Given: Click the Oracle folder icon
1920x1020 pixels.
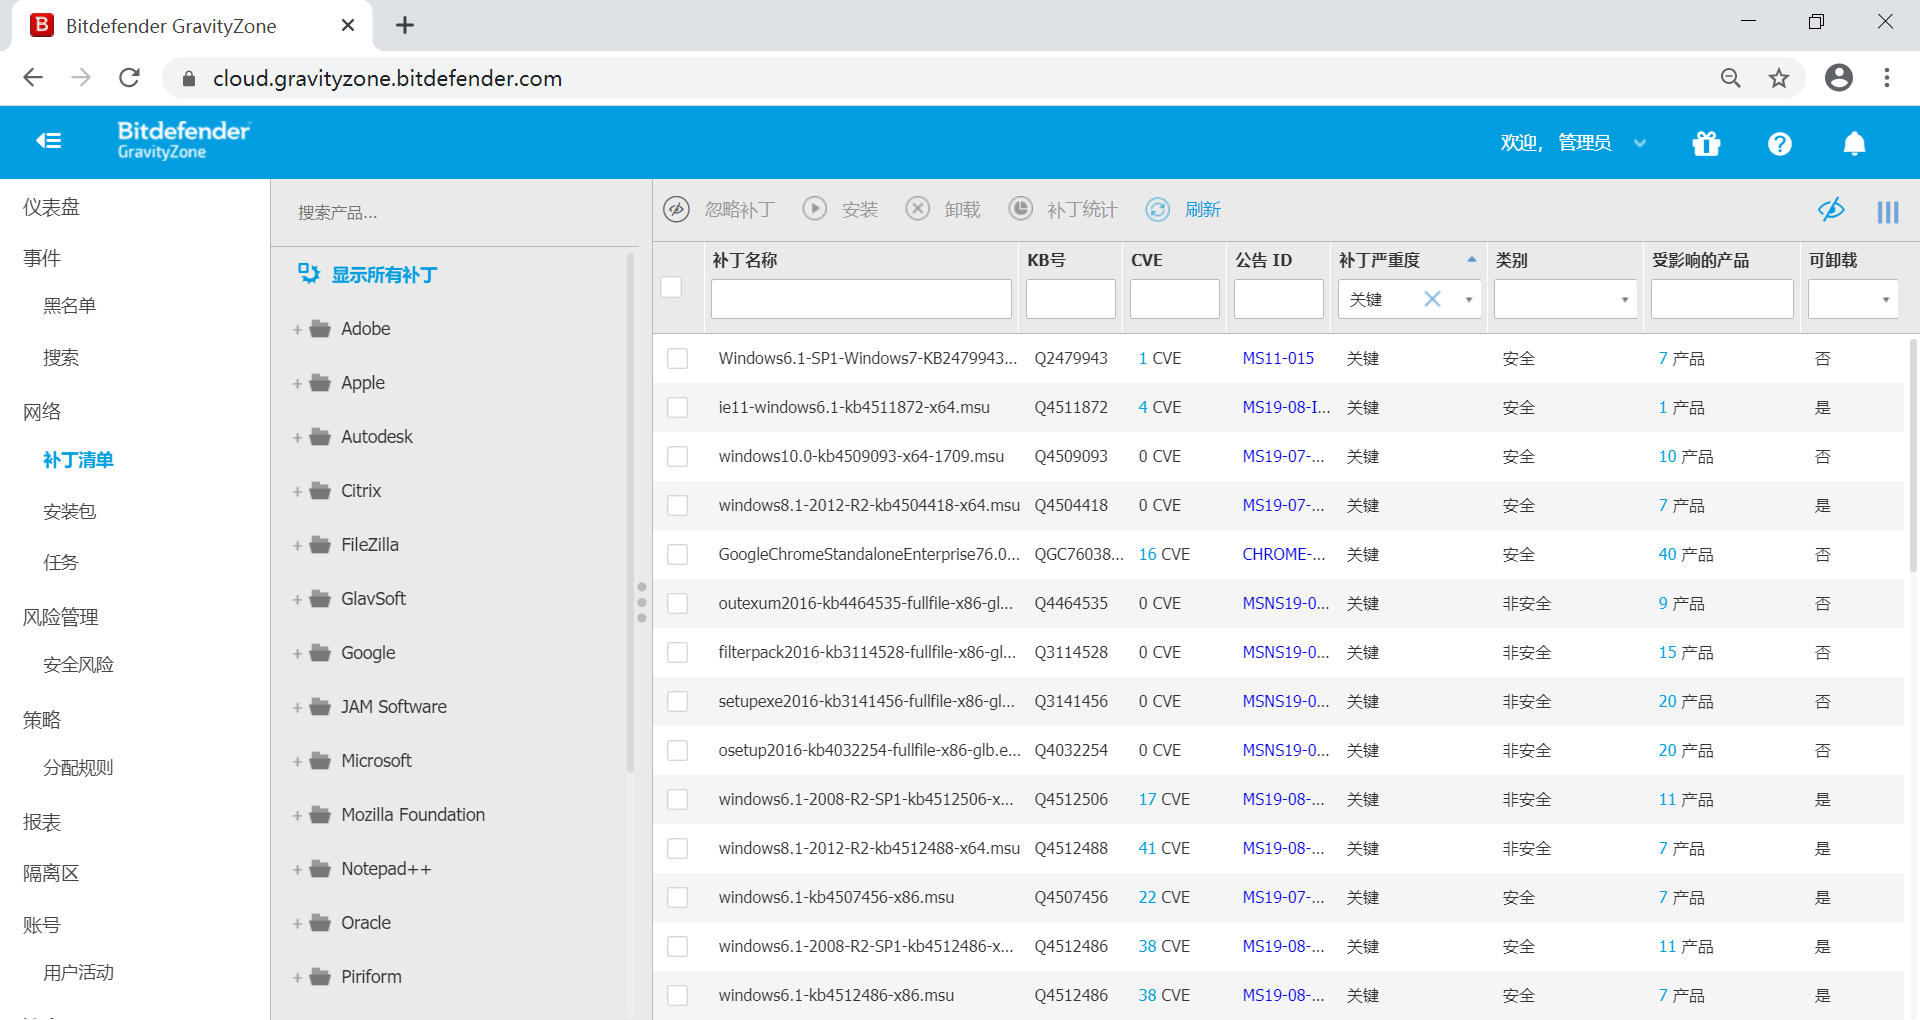Looking at the screenshot, I should [x=320, y=922].
